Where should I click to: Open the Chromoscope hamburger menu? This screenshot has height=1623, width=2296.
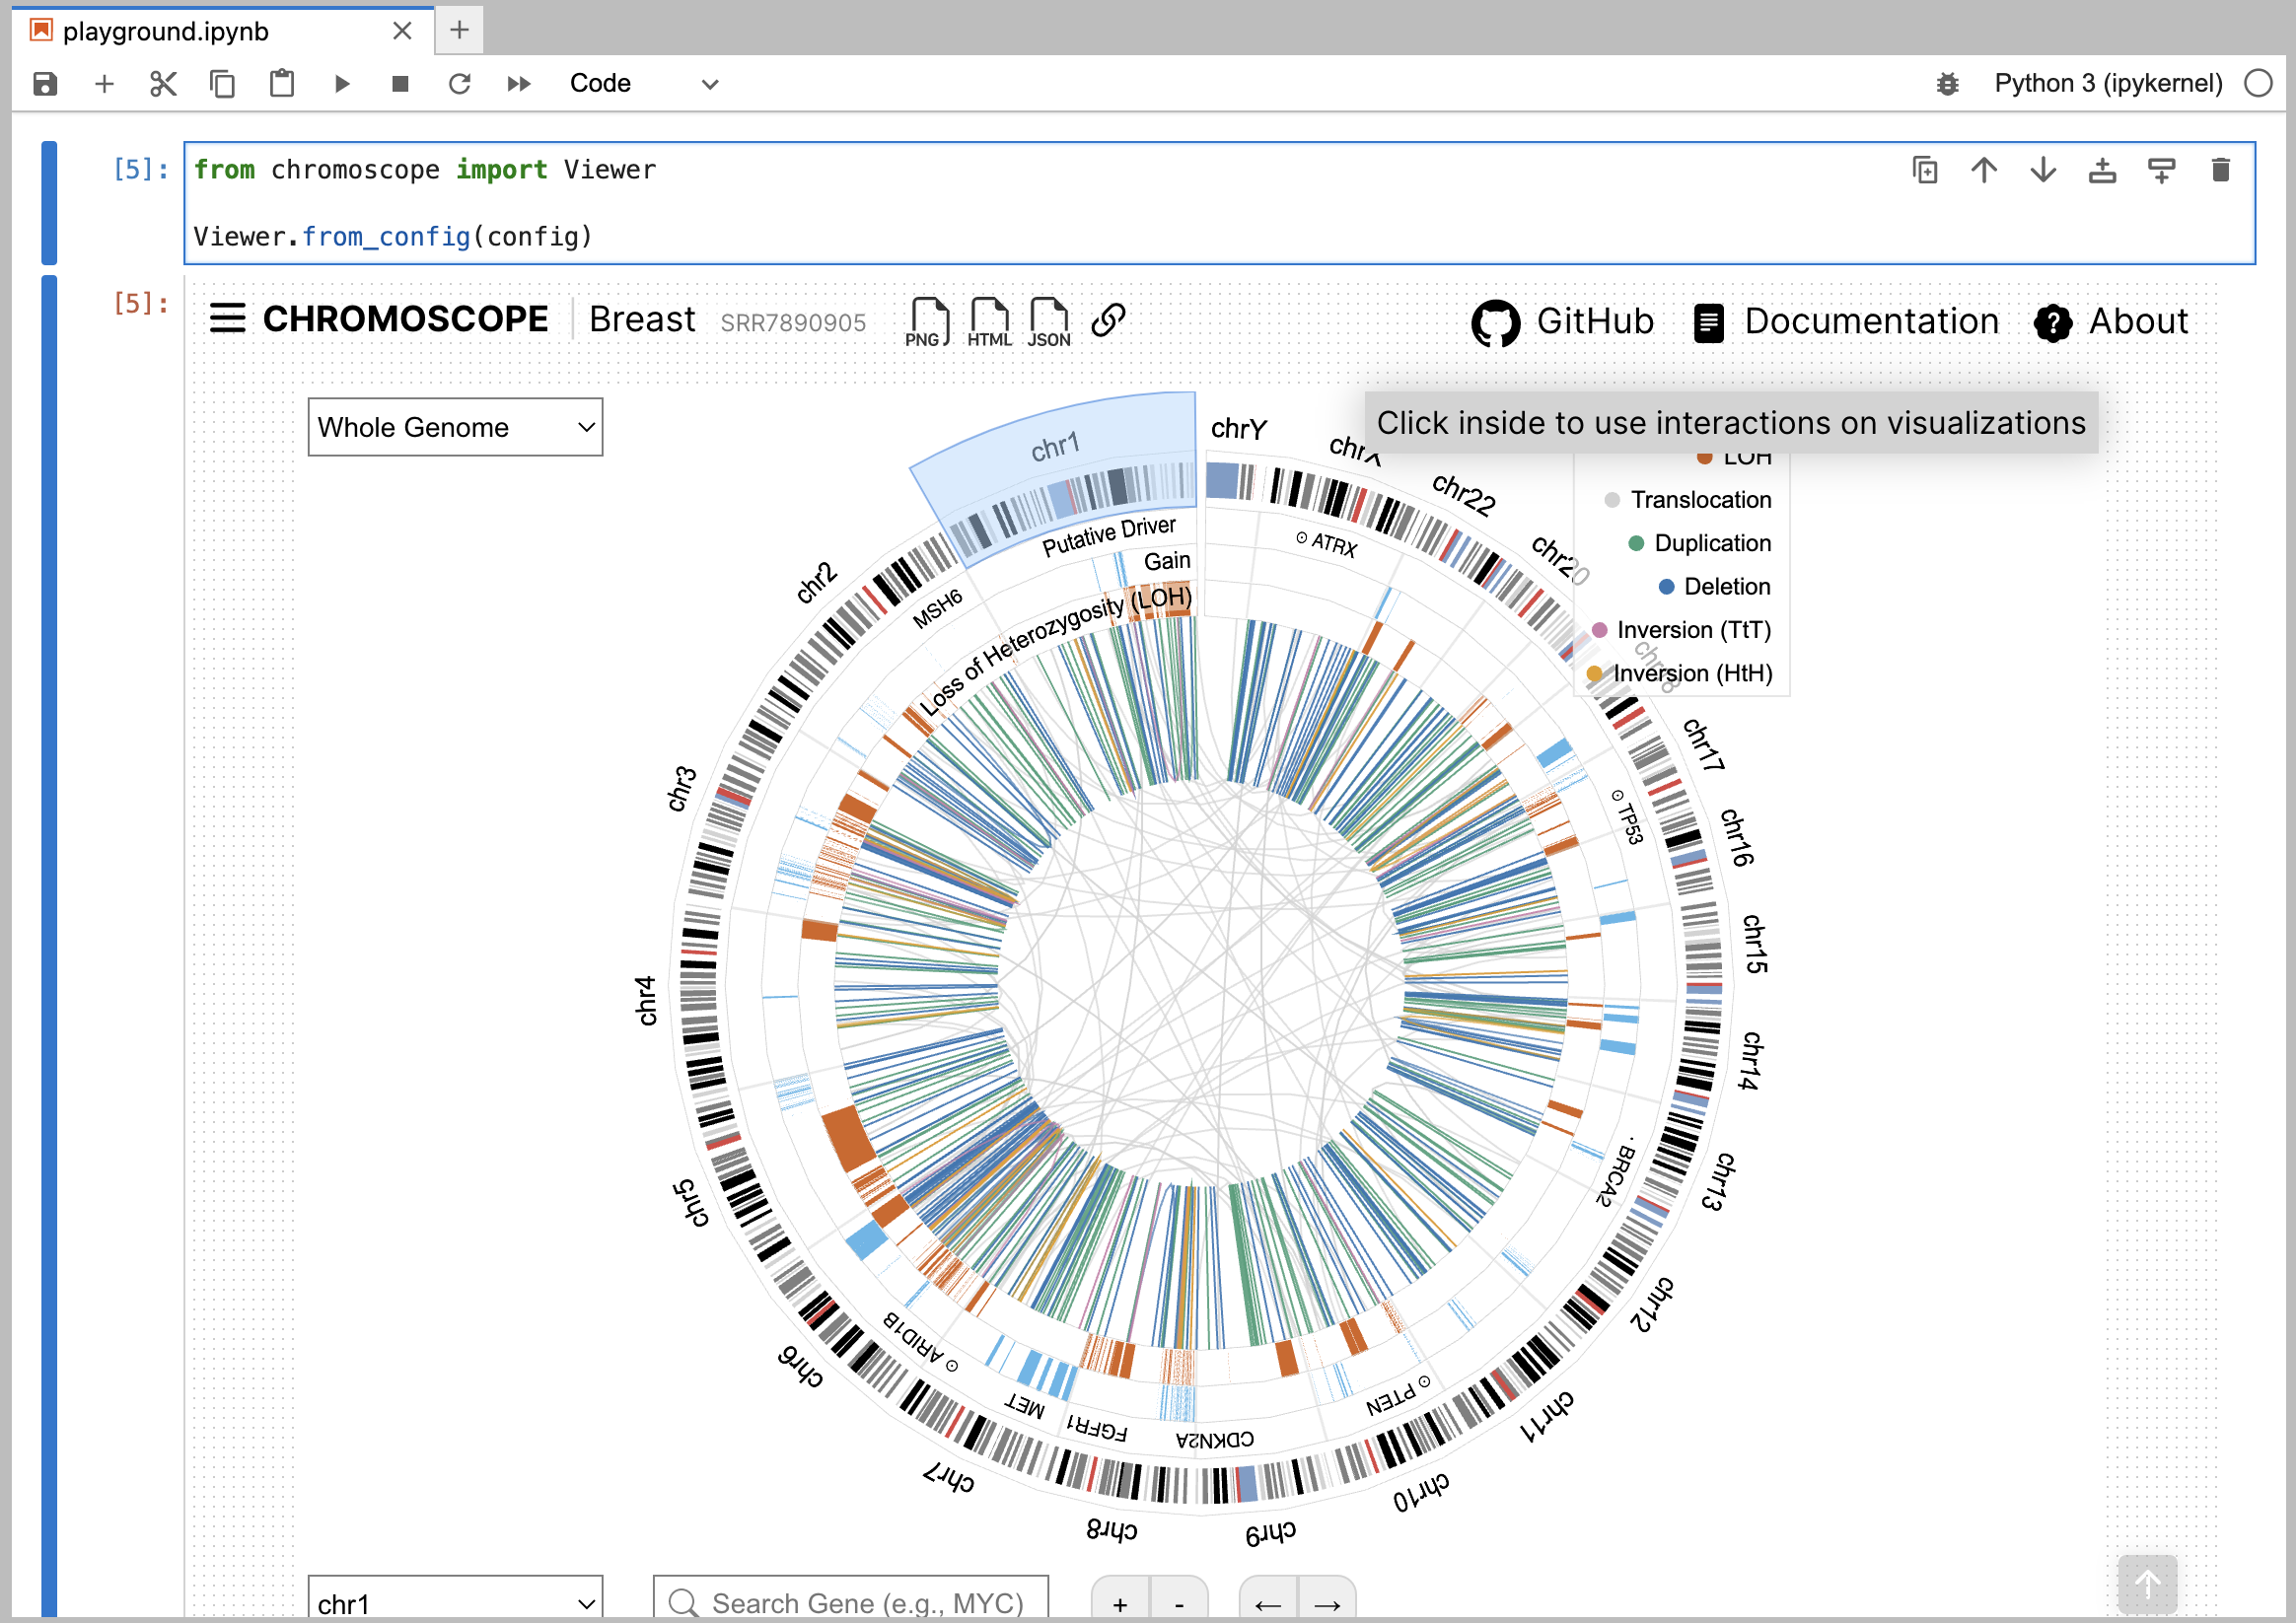[x=228, y=319]
